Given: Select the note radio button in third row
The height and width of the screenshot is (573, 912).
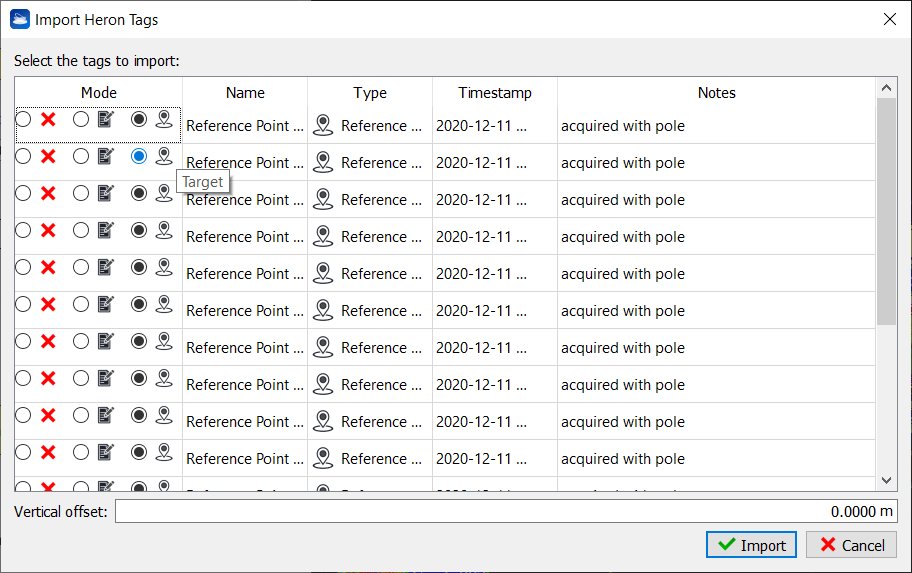Looking at the screenshot, I should click(81, 194).
